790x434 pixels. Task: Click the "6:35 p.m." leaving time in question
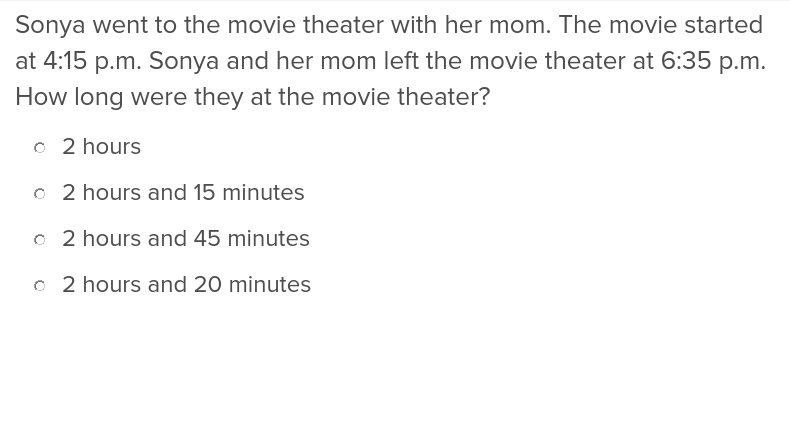click(x=713, y=62)
